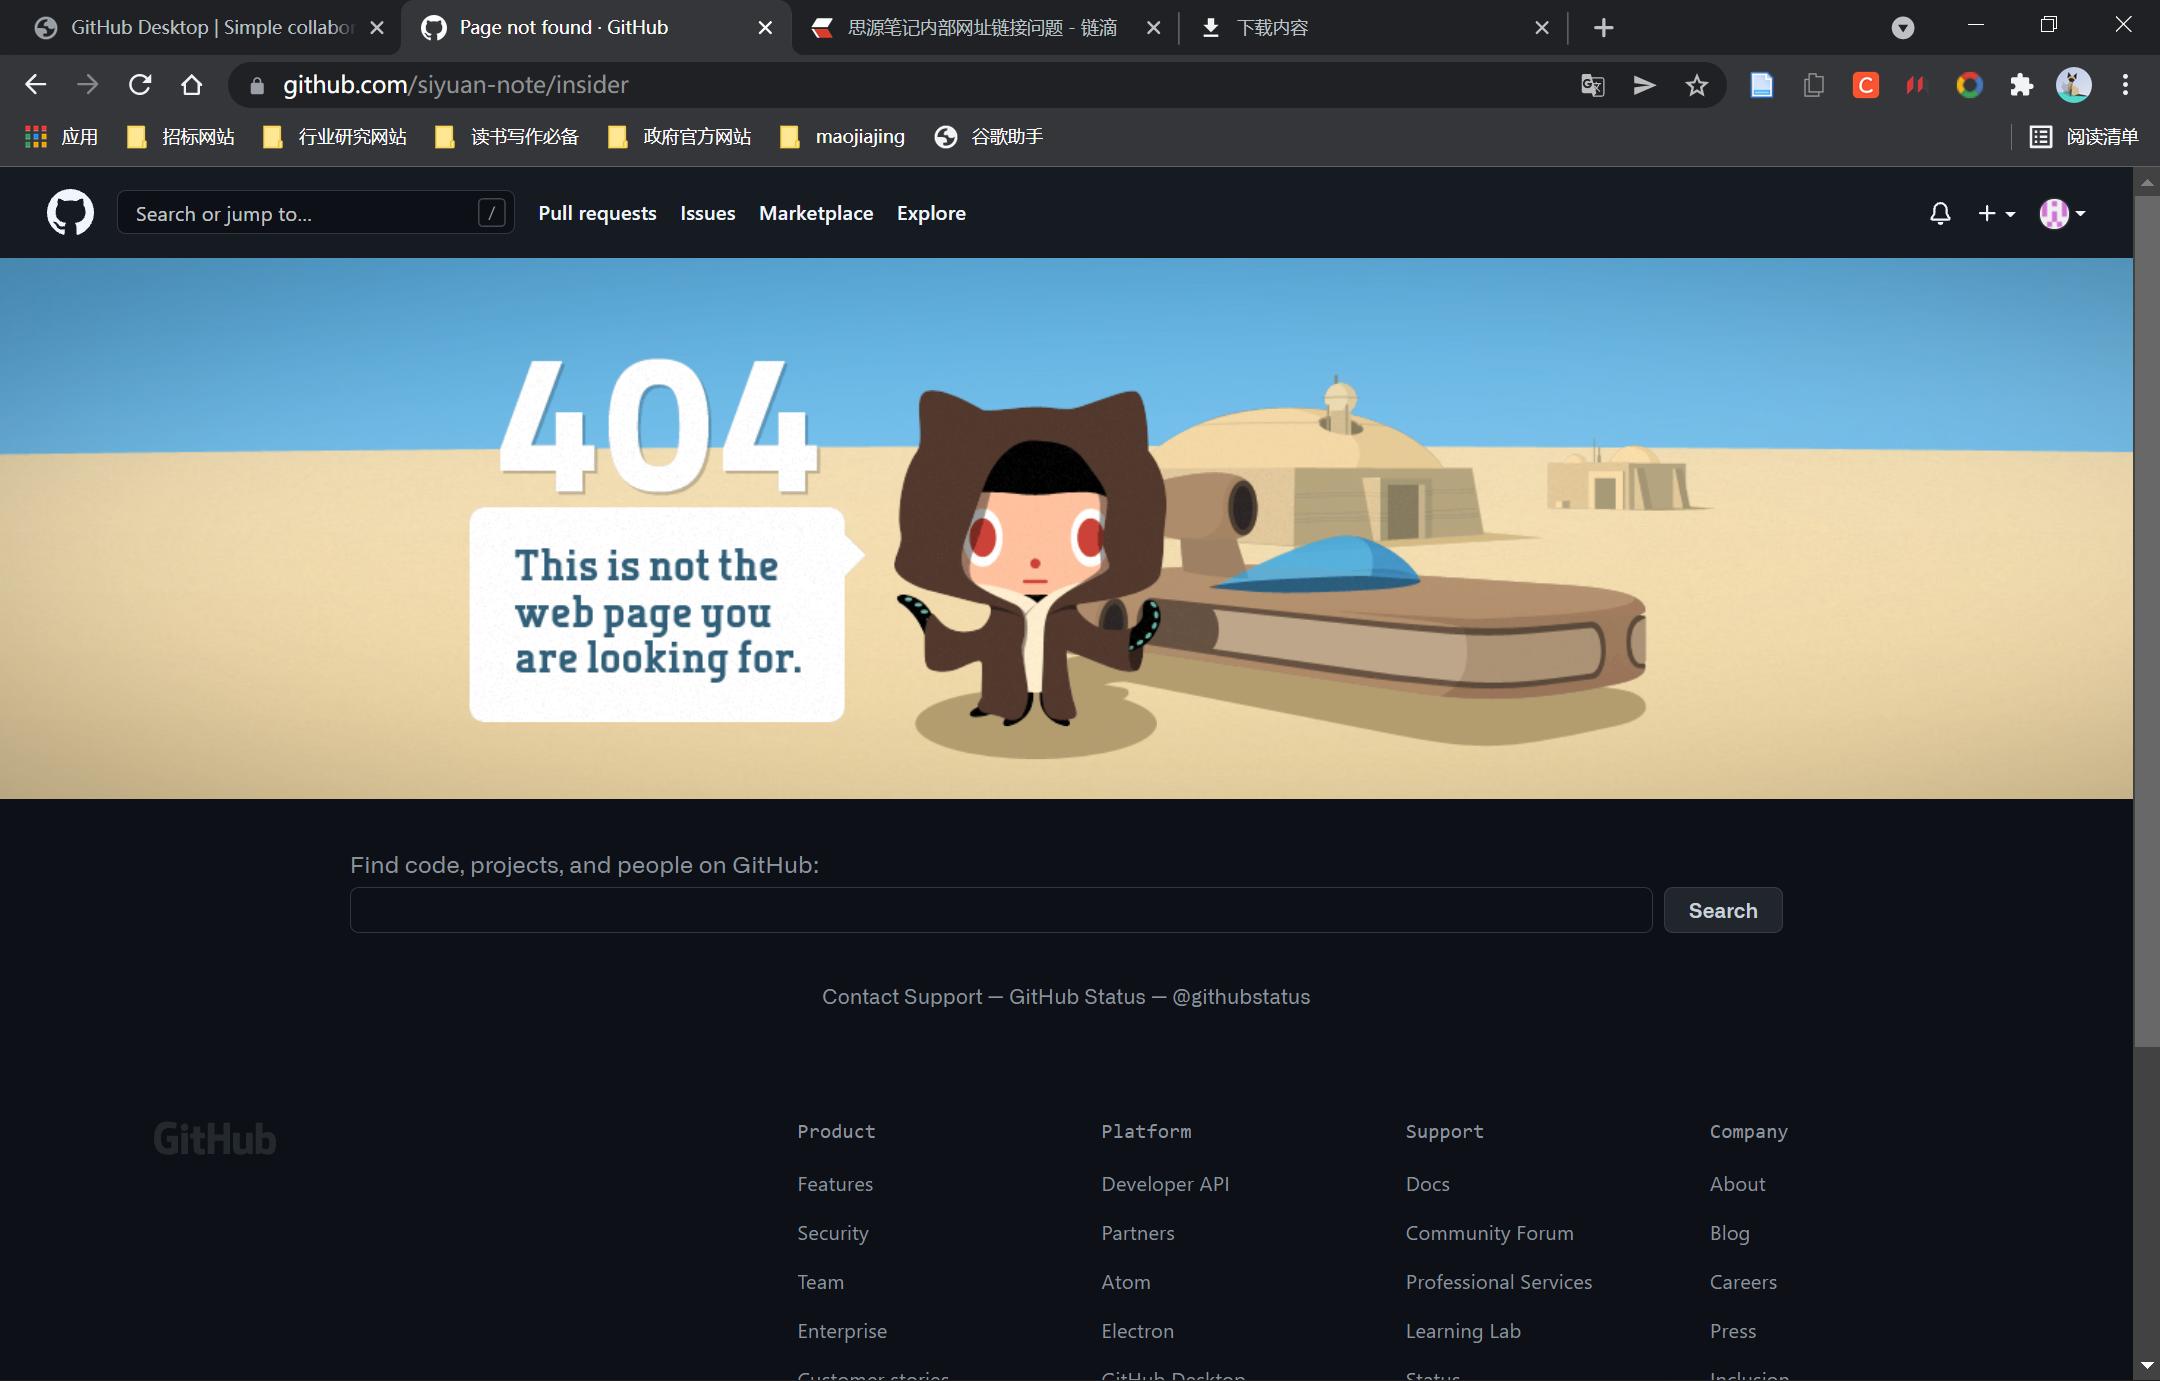The width and height of the screenshot is (2160, 1381).
Task: Open the Google Translate icon in address bar
Action: point(1592,86)
